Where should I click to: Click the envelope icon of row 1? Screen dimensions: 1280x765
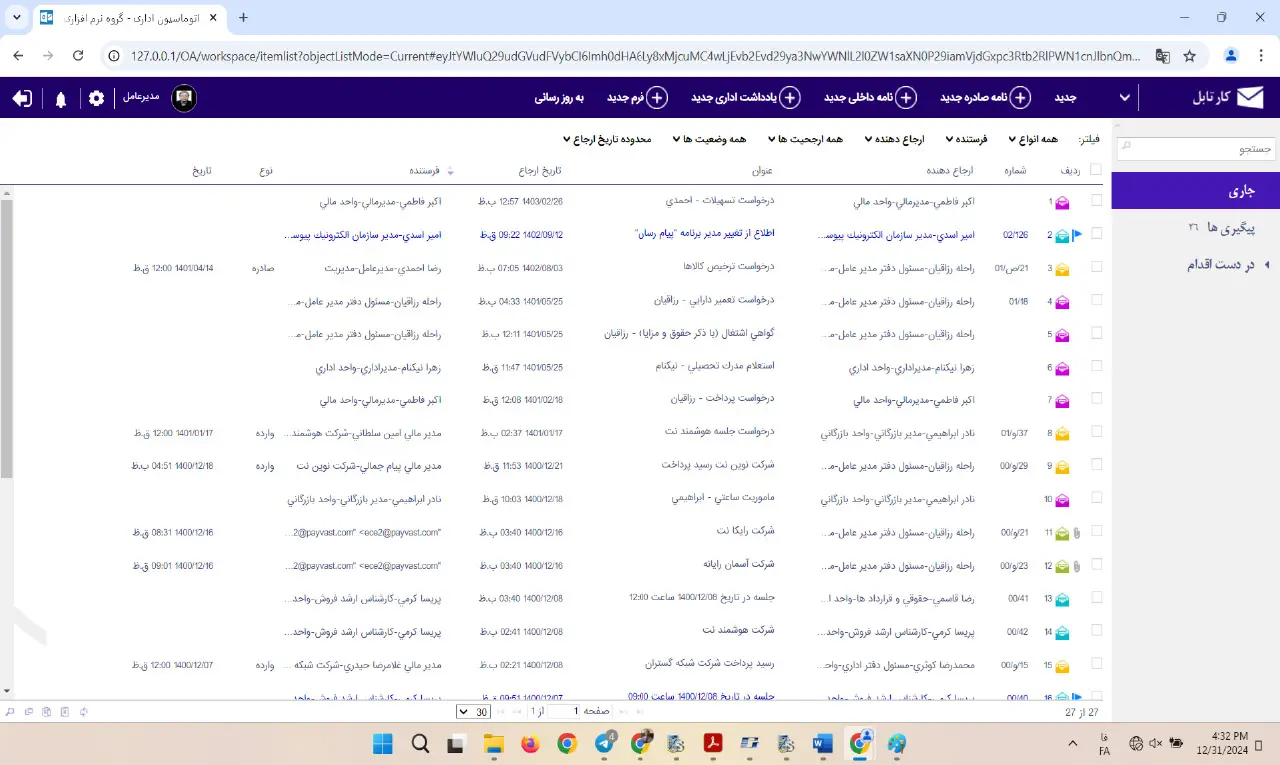tap(1062, 202)
